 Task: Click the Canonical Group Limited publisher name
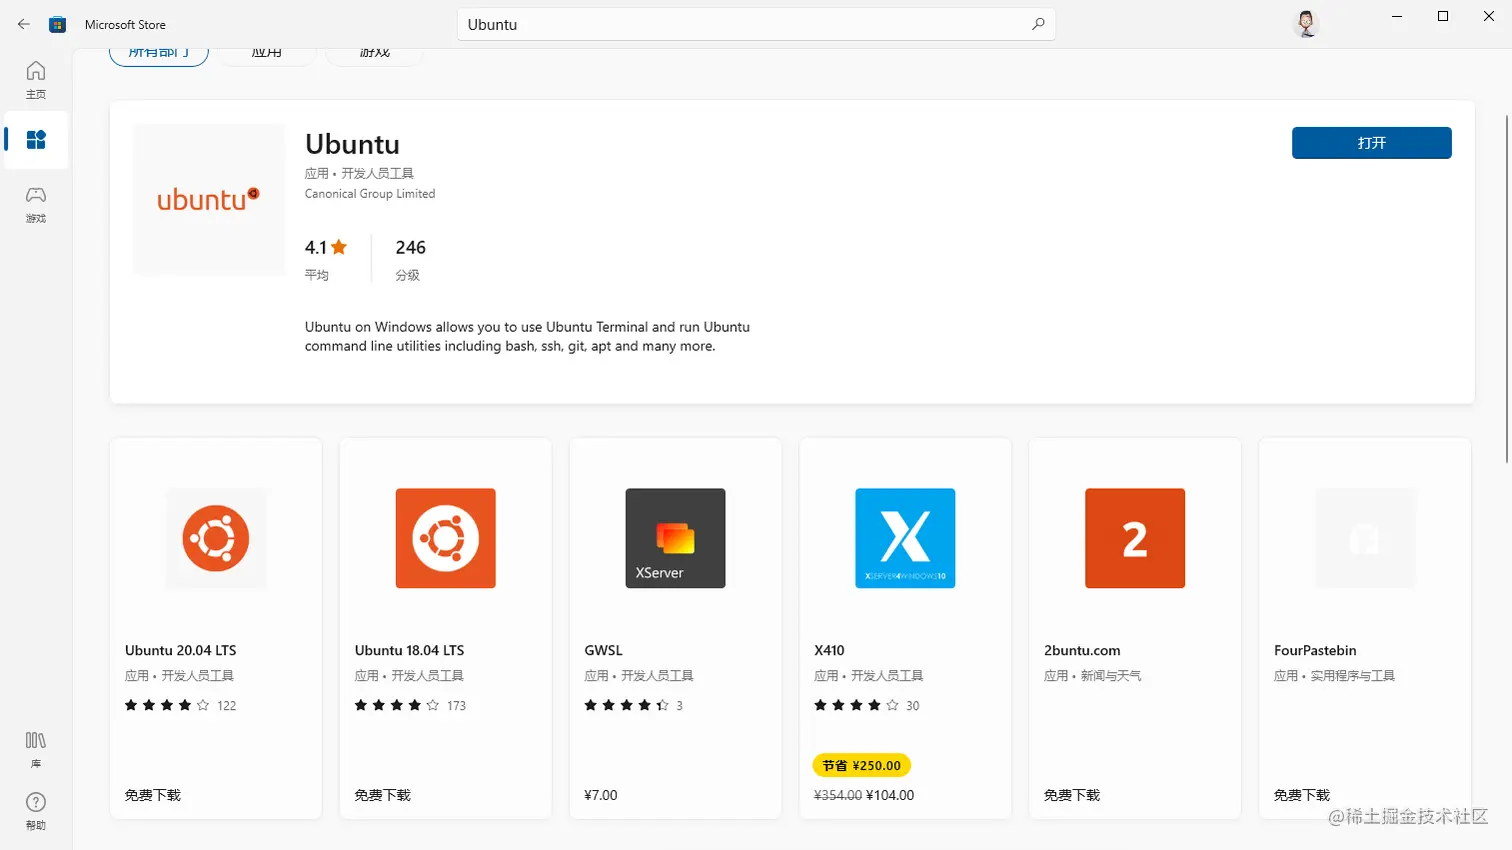(x=370, y=194)
